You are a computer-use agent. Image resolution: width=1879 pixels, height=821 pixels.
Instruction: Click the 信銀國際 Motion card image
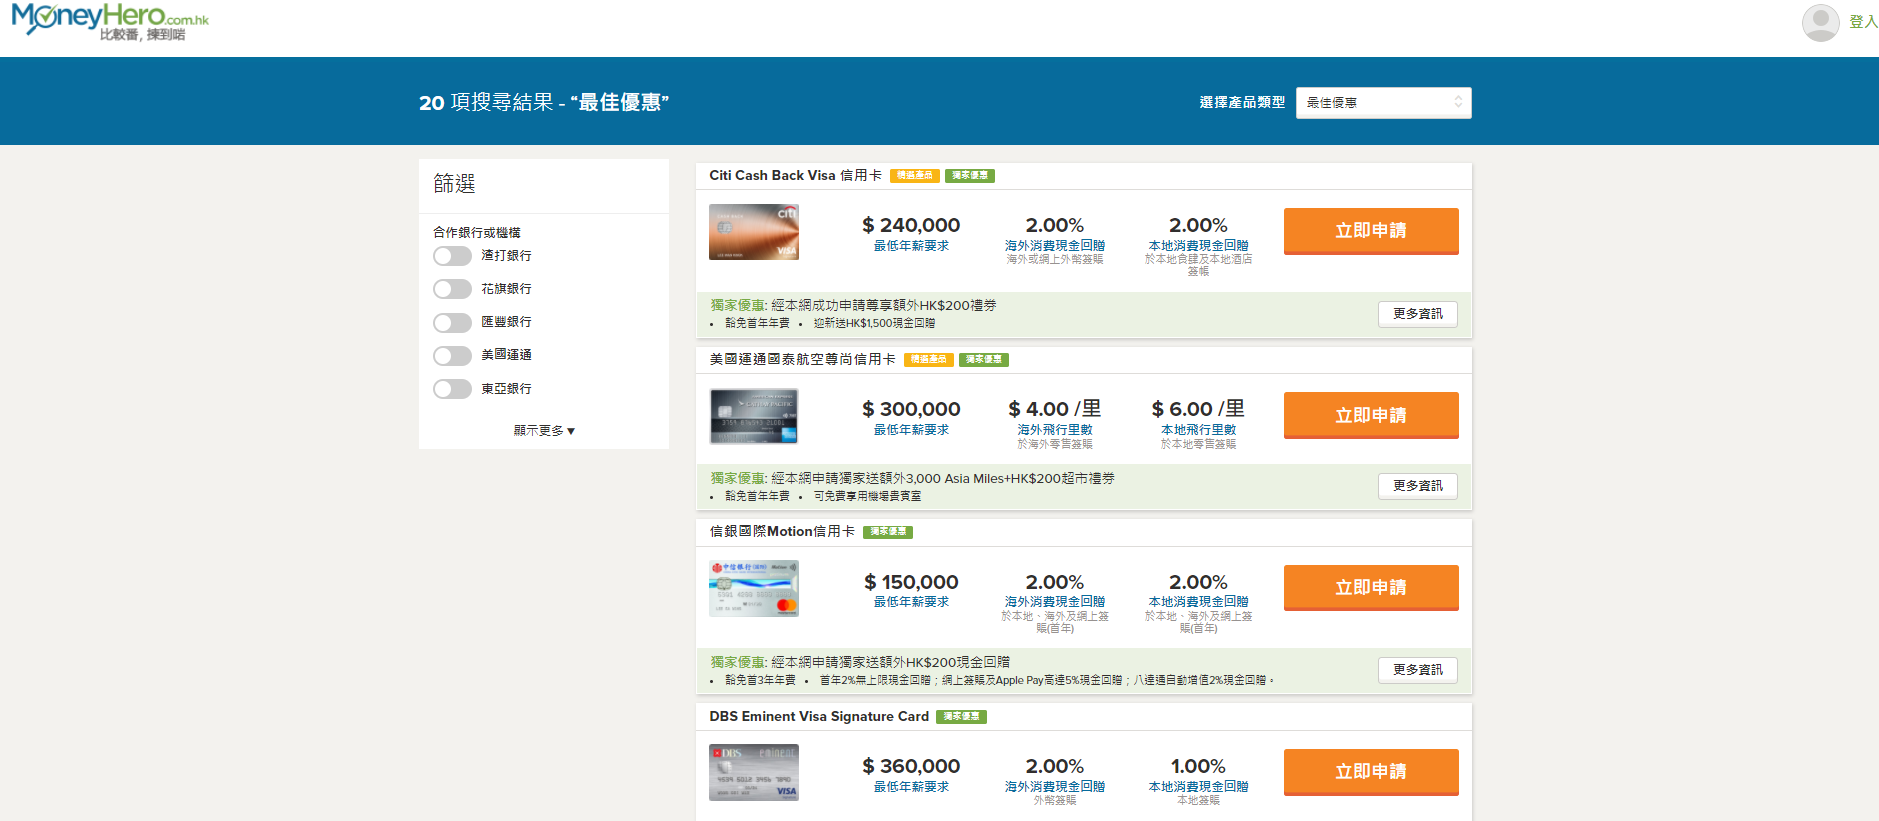pyautogui.click(x=754, y=588)
